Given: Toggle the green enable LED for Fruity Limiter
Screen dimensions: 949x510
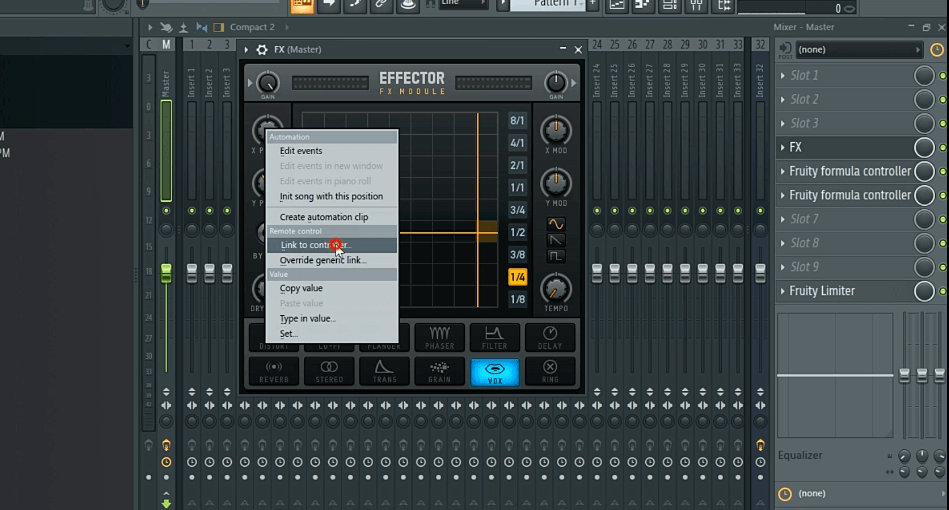Looking at the screenshot, I should 942,292.
